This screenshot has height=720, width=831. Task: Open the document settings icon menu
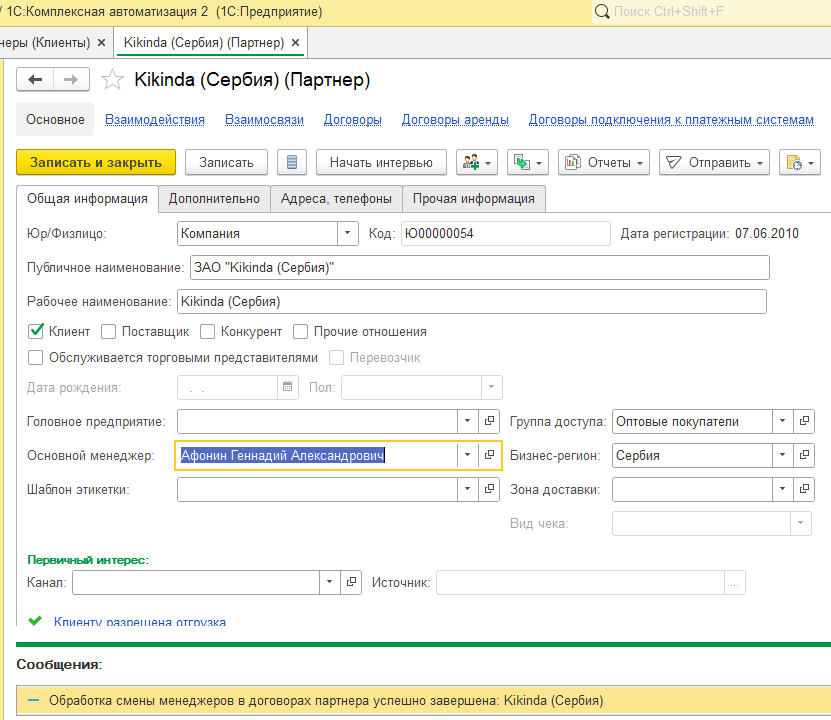coord(800,162)
